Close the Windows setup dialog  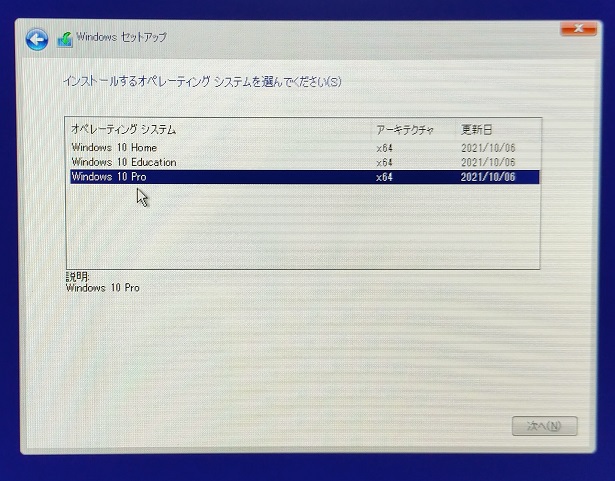tap(579, 28)
